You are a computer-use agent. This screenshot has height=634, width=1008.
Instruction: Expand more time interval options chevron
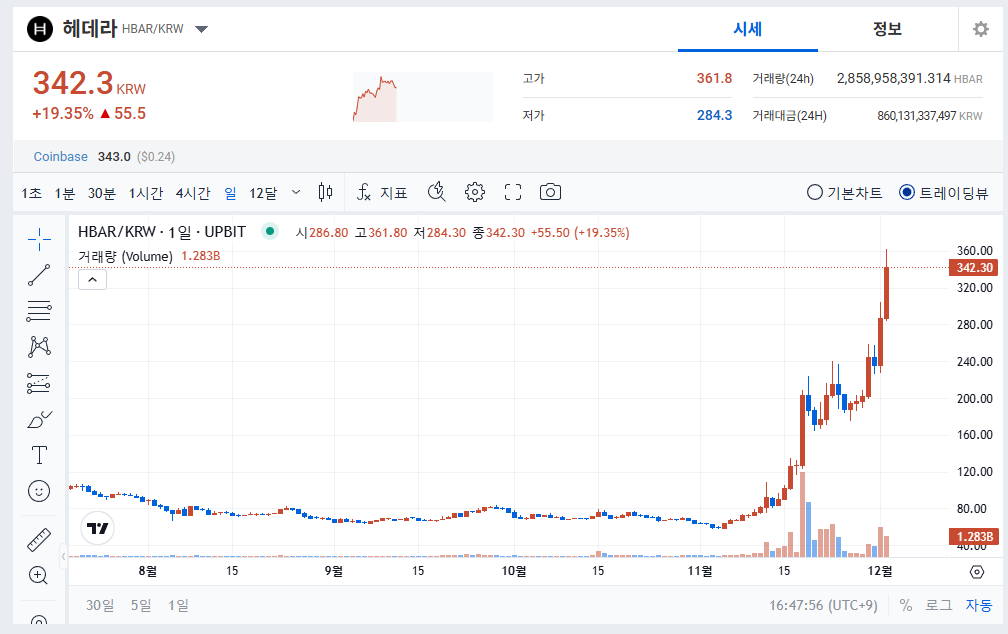click(x=296, y=192)
